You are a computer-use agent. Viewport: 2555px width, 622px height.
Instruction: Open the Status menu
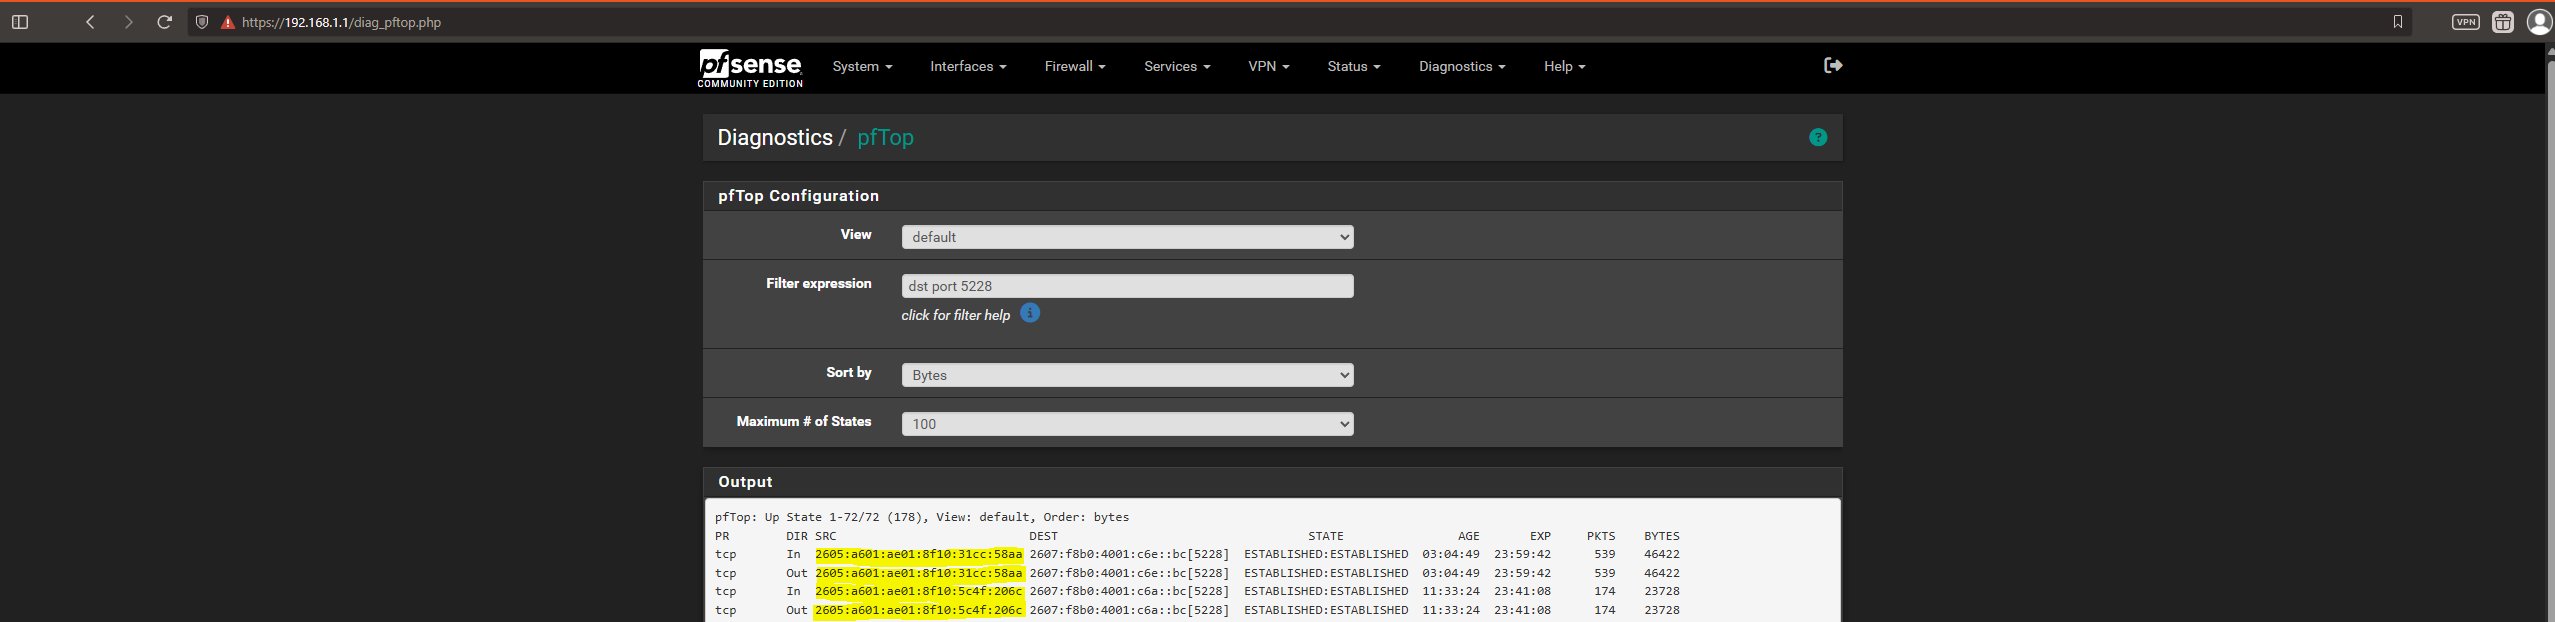click(x=1353, y=67)
